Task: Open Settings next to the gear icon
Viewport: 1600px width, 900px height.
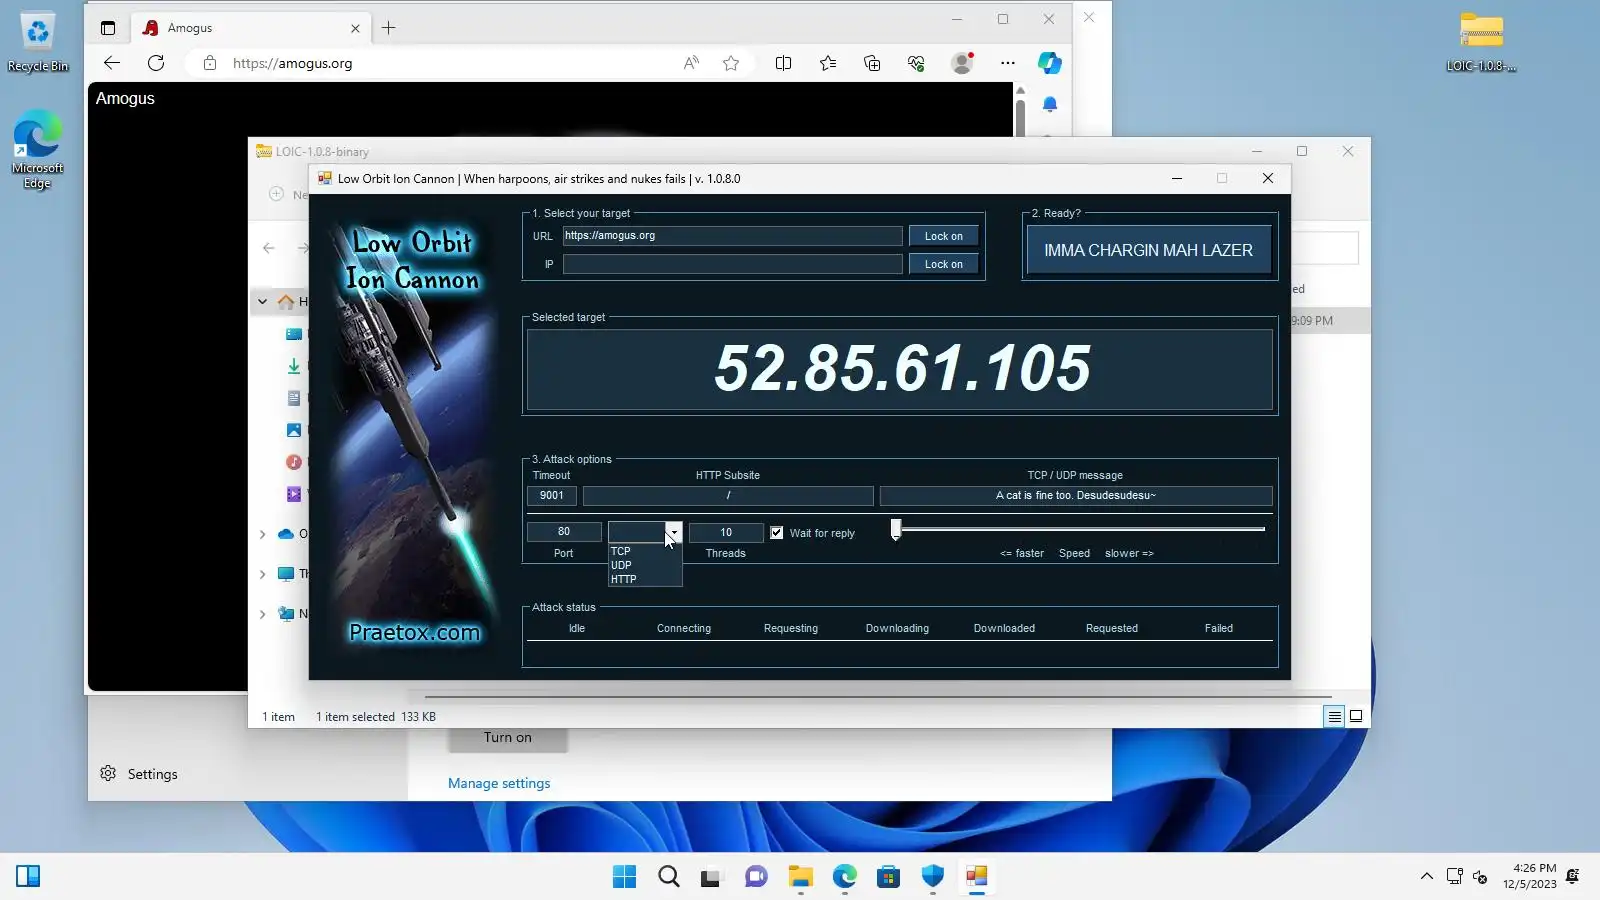Action: [x=152, y=774]
